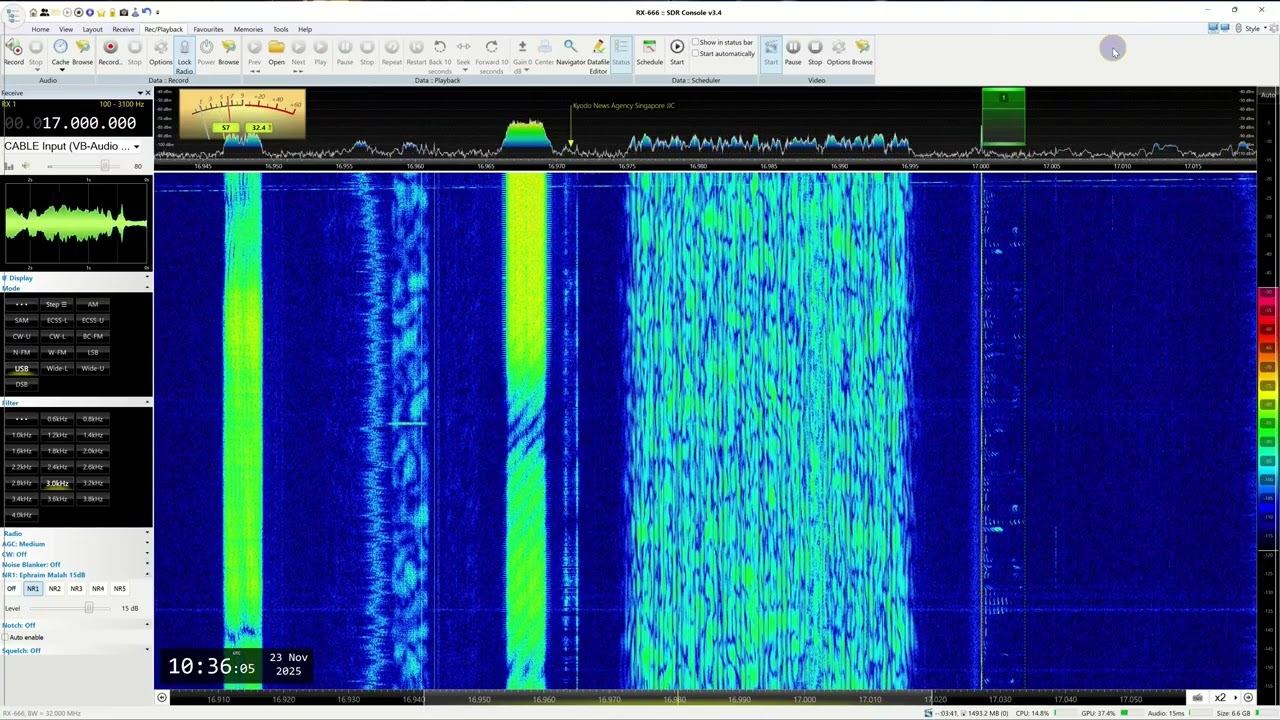Select the NR5 button
The image size is (1280, 720).
(x=119, y=589)
